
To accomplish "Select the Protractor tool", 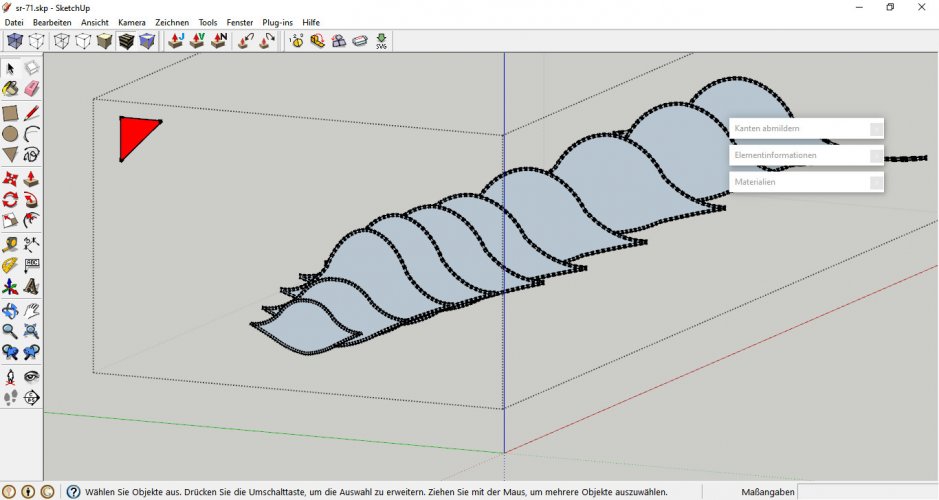I will click(10, 265).
